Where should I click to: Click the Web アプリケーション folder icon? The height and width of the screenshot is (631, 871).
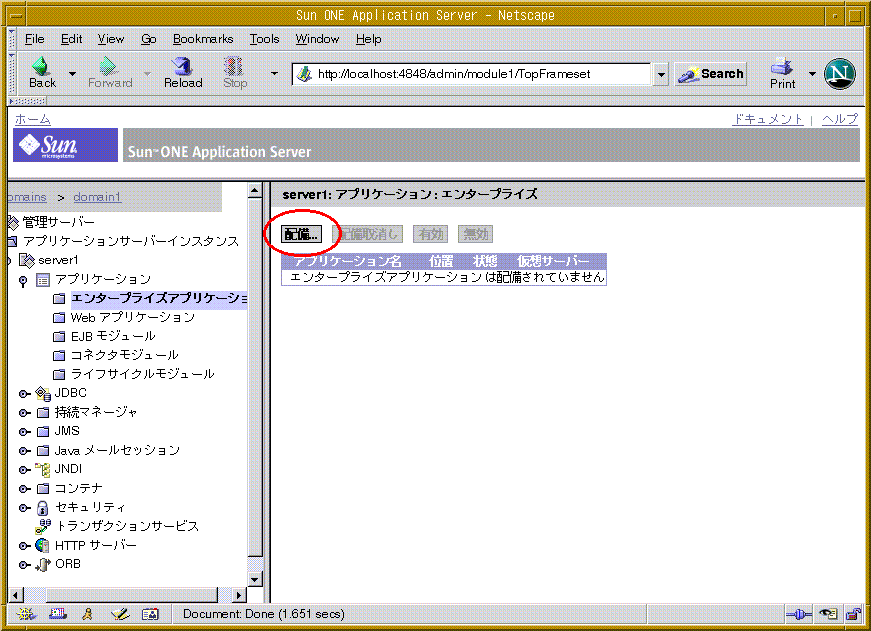coord(59,318)
